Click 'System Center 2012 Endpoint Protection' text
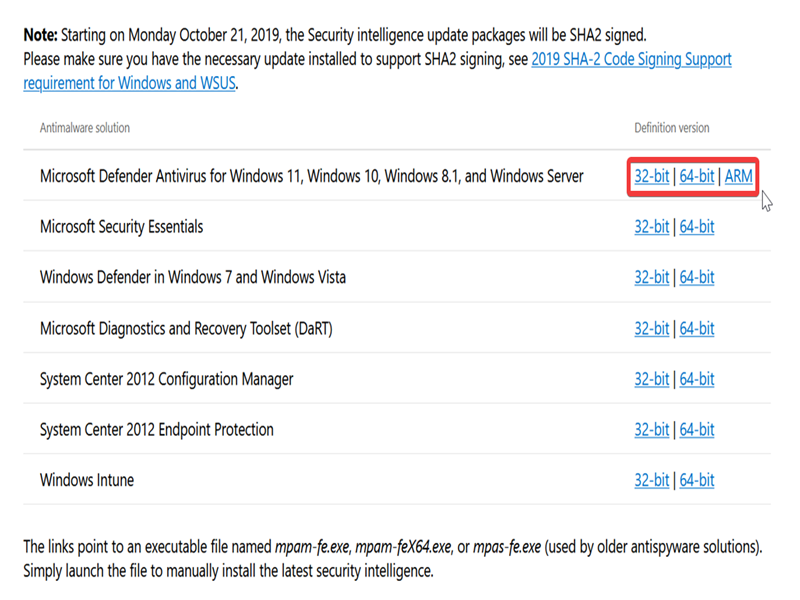800x600 pixels. click(157, 430)
